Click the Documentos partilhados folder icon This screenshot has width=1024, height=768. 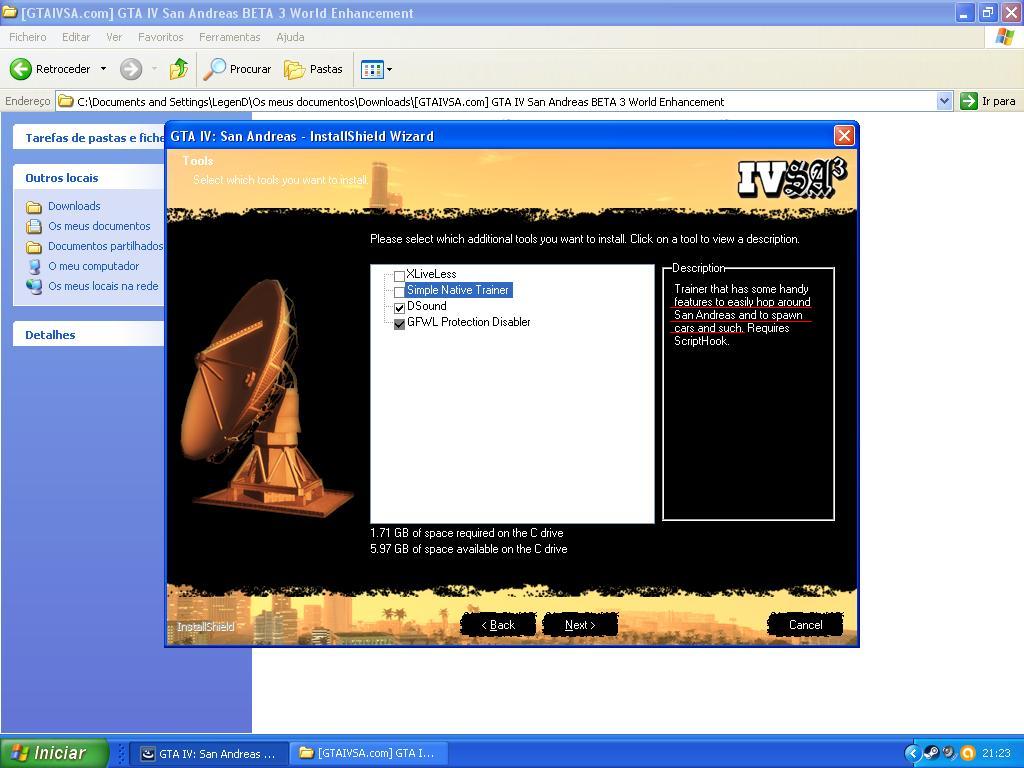34,247
